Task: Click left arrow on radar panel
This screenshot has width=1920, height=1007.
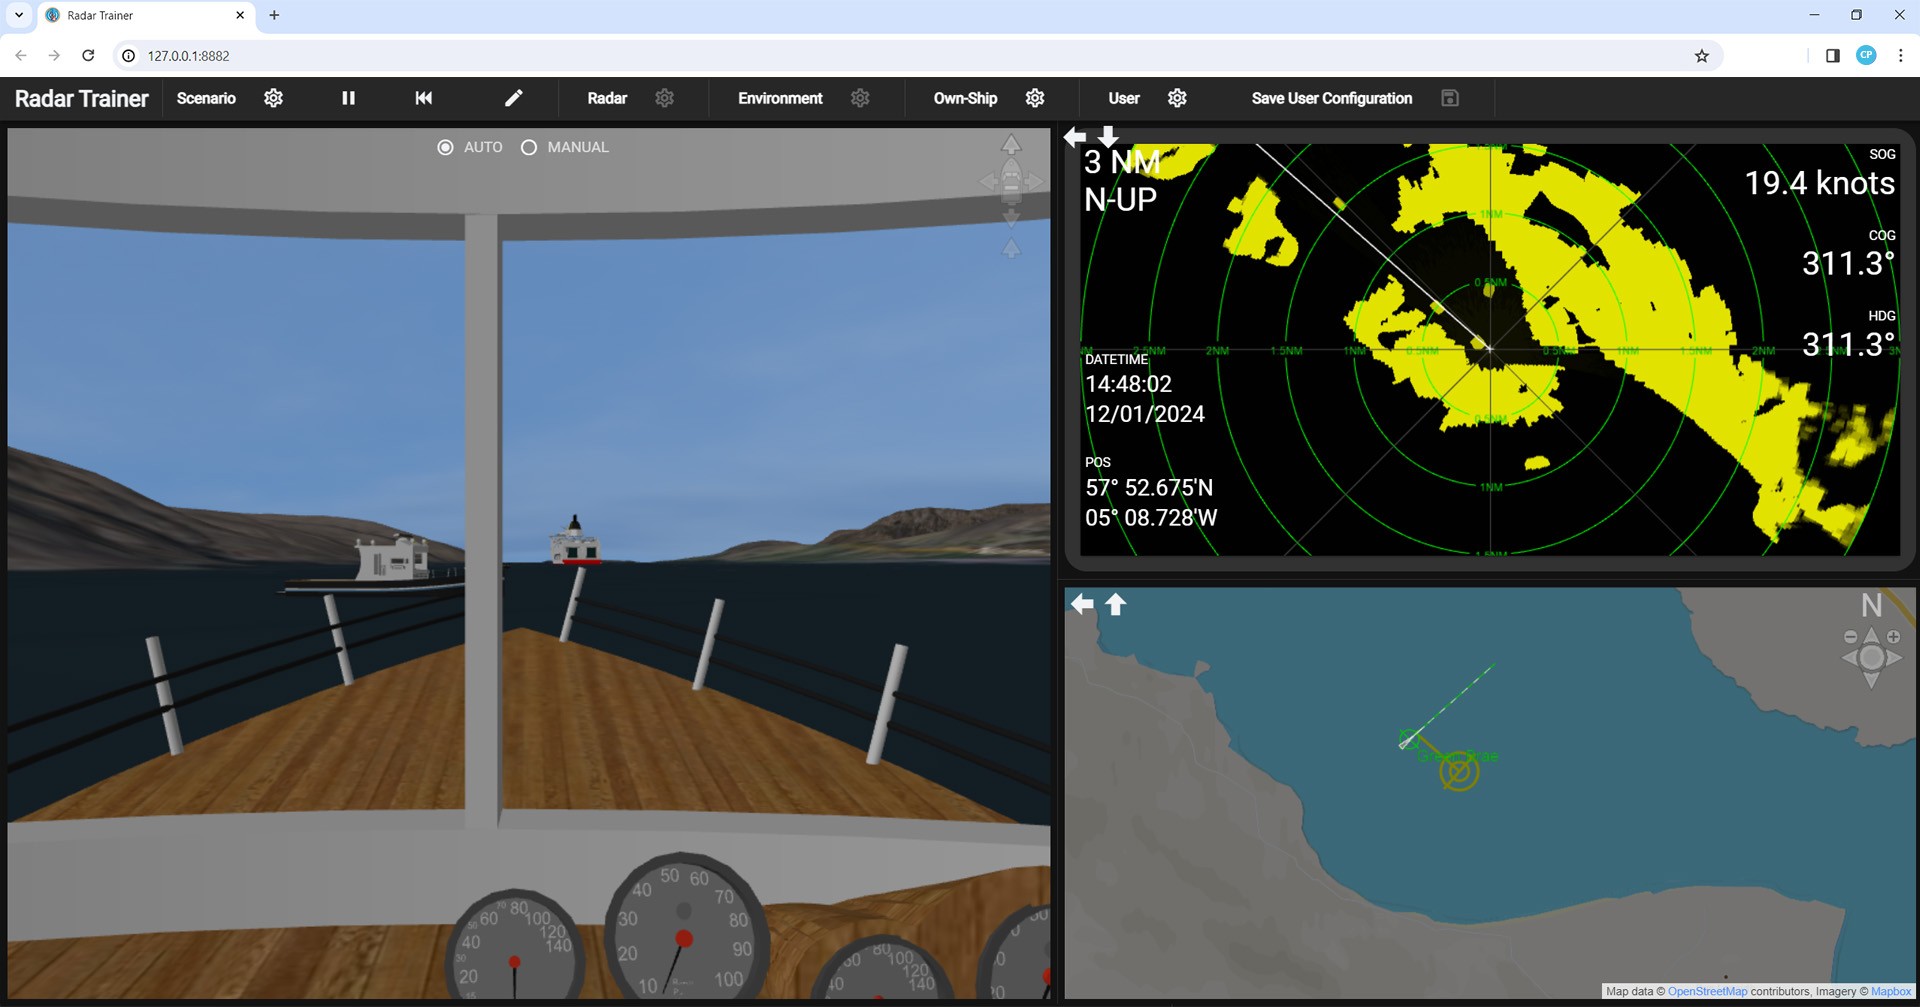Action: coord(1075,136)
